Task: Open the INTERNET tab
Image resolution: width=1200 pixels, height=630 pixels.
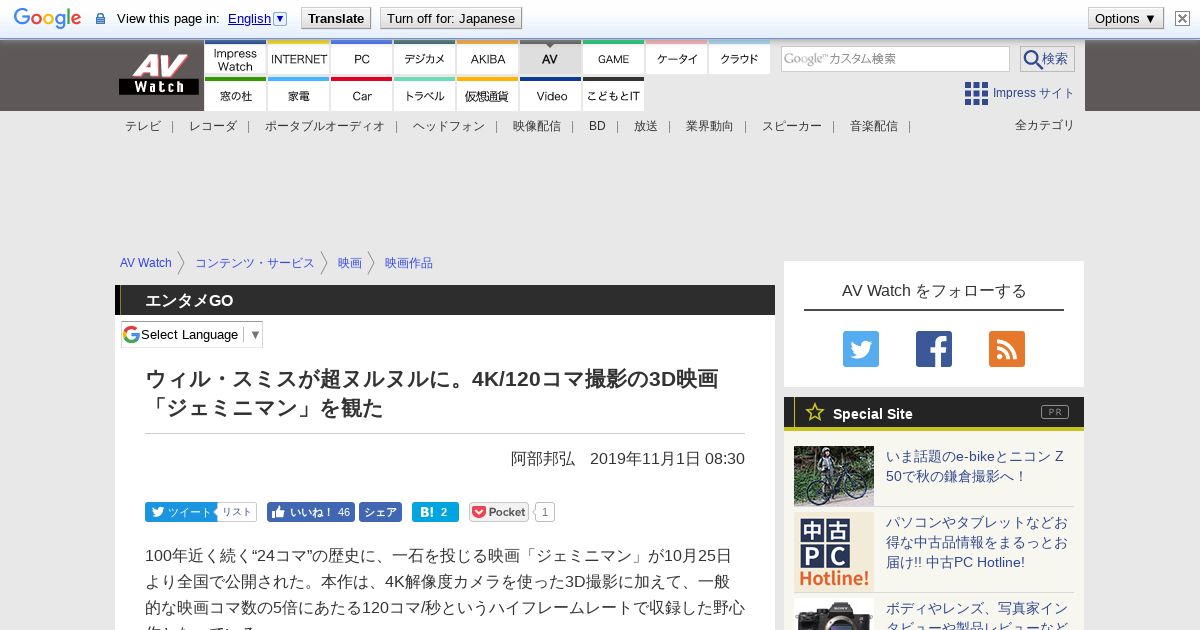Action: tap(299, 59)
